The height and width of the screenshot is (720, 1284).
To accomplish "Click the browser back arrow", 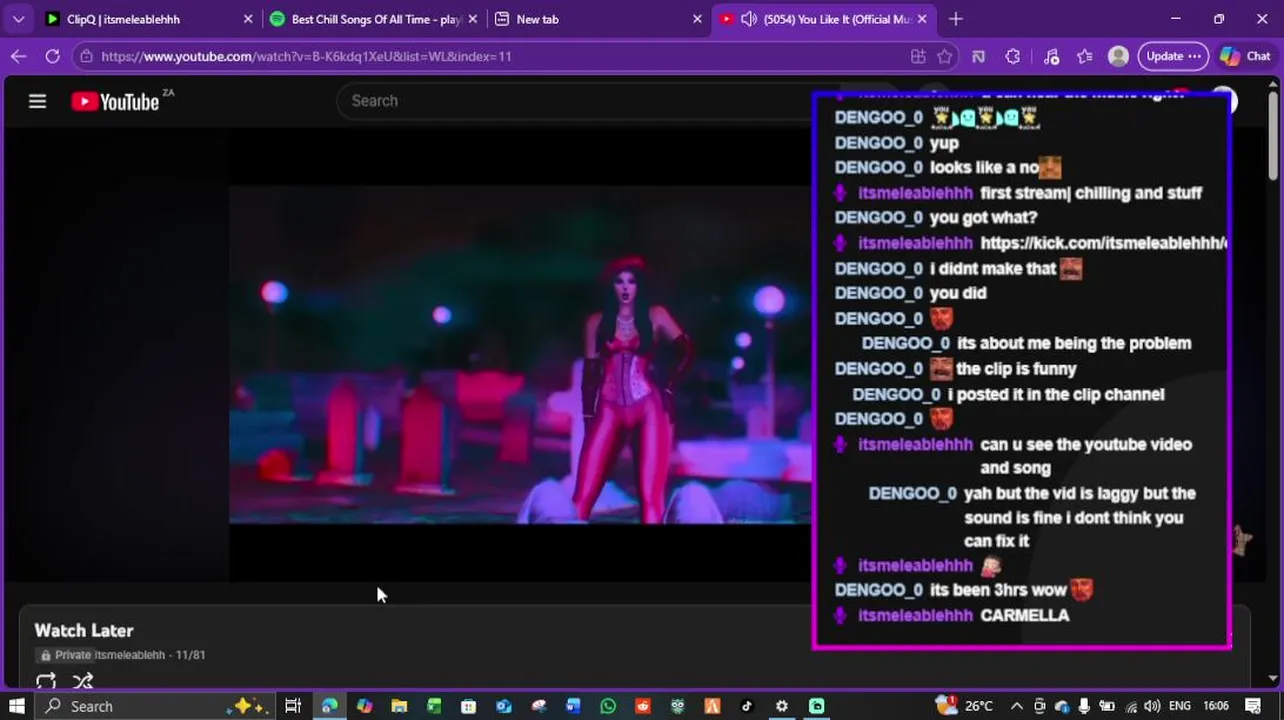I will tap(18, 56).
